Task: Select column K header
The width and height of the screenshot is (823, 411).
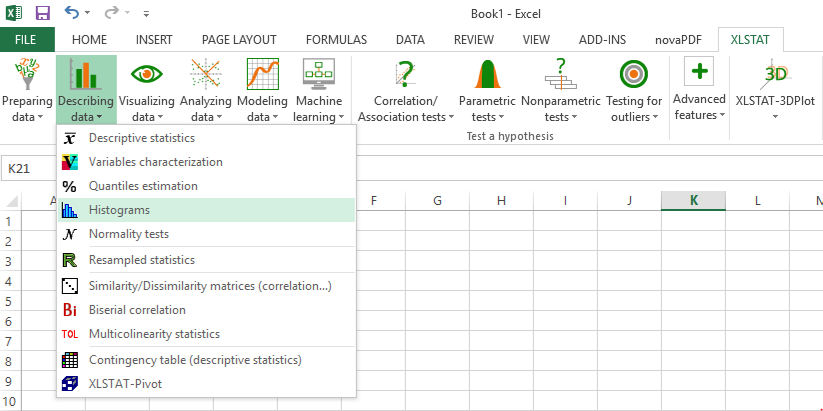Action: tap(693, 201)
